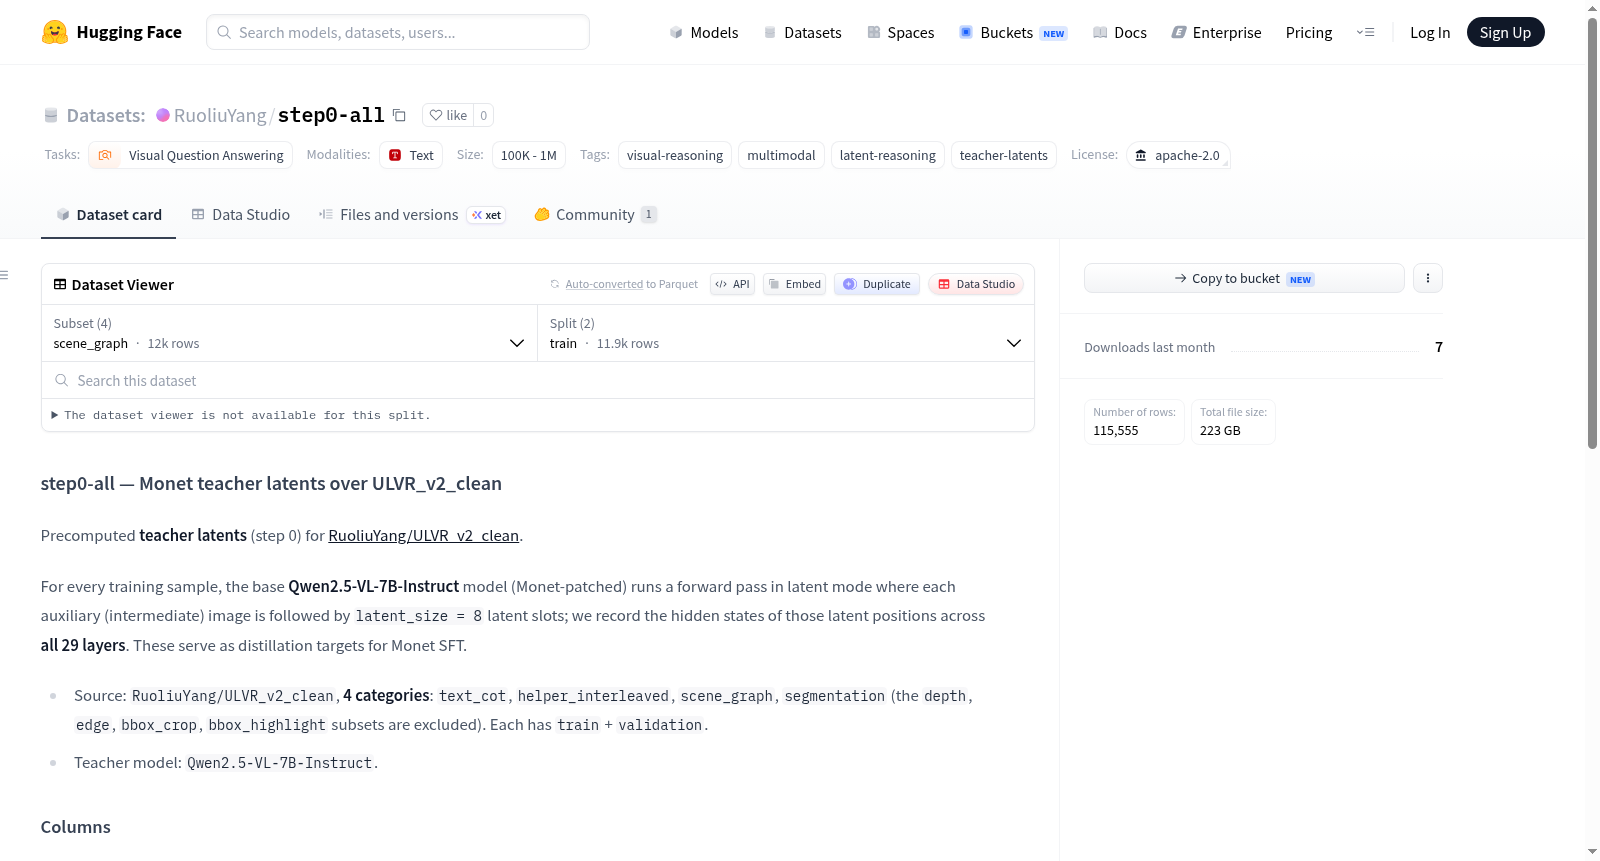The image size is (1600, 861).
Task: Click the Log In link
Action: [1430, 32]
